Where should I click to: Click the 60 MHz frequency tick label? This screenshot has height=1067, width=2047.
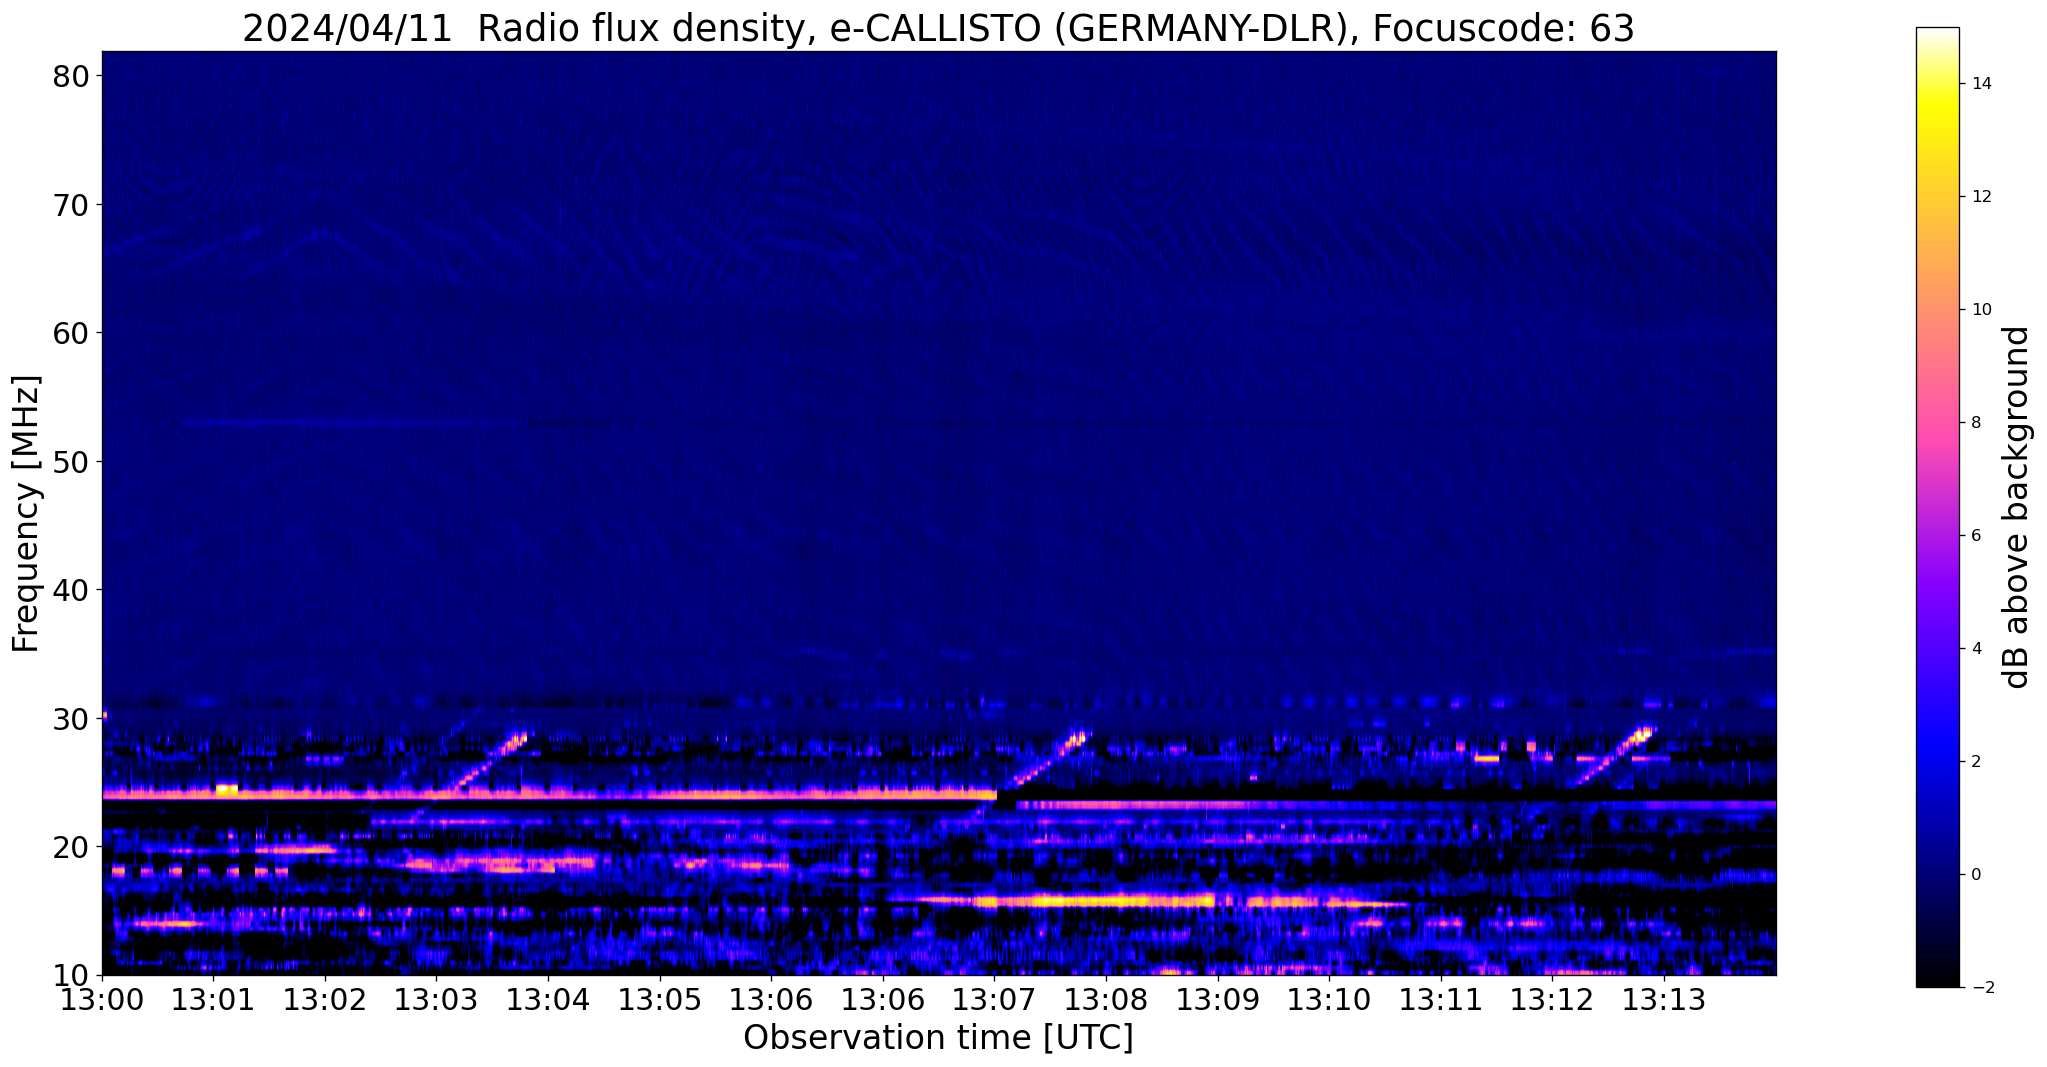click(x=71, y=332)
